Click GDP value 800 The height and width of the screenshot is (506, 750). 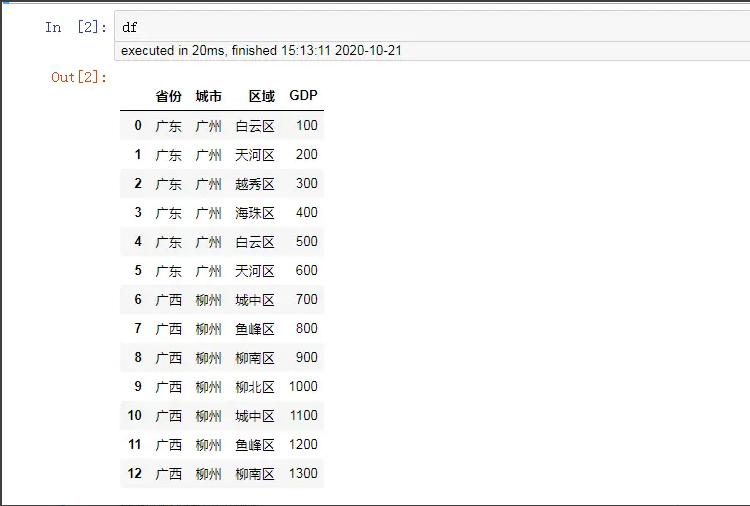307,329
